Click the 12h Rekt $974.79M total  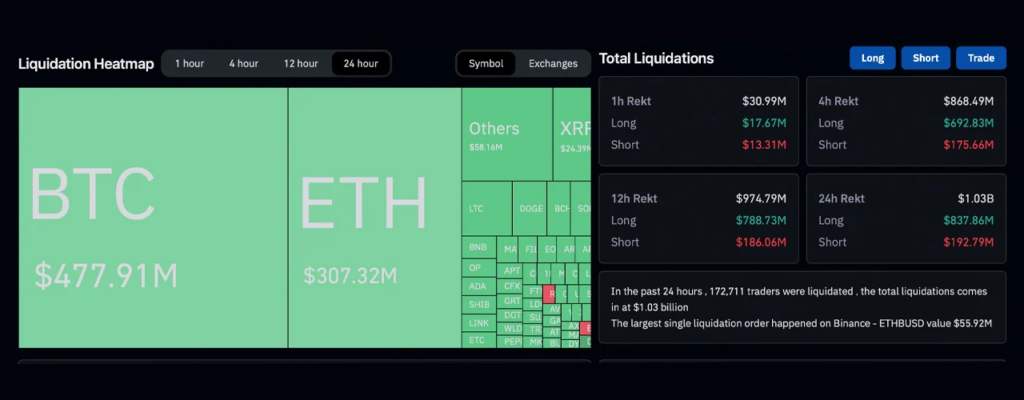761,199
